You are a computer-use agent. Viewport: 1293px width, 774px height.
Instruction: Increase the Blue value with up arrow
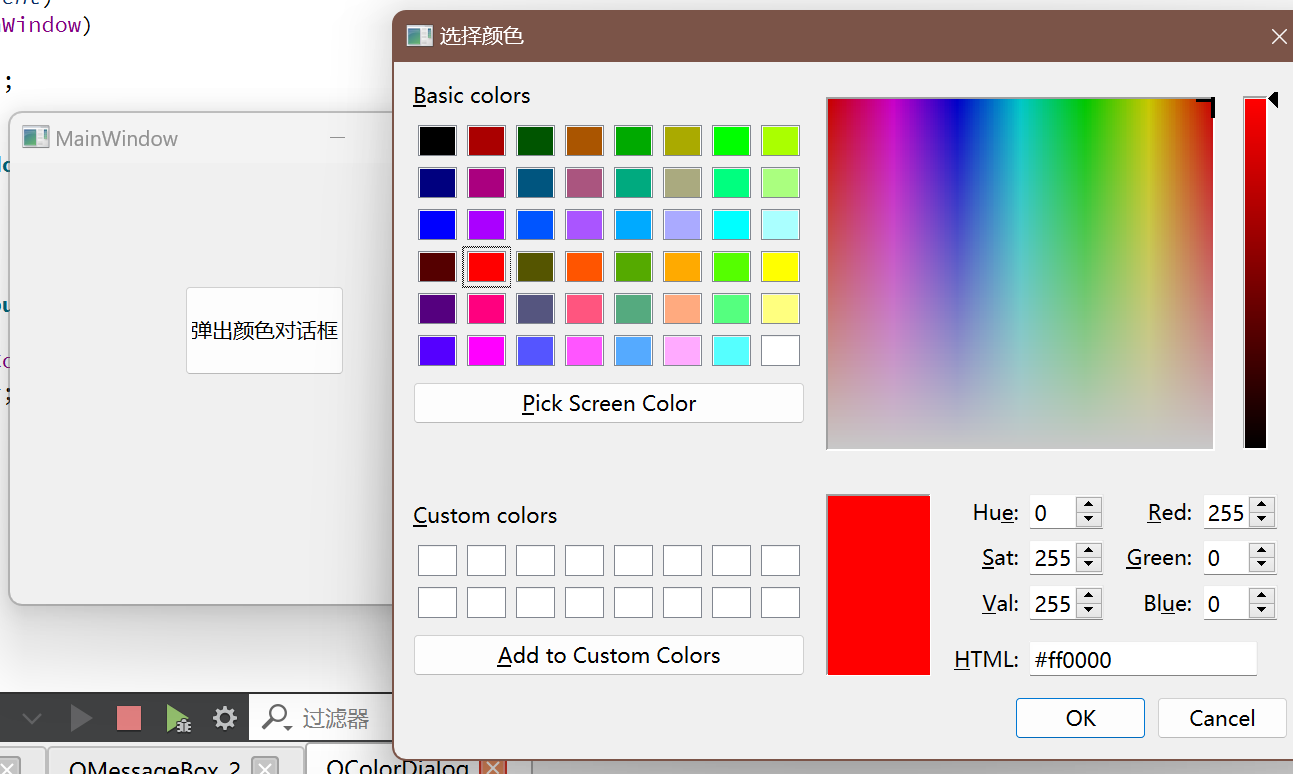[1263, 596]
